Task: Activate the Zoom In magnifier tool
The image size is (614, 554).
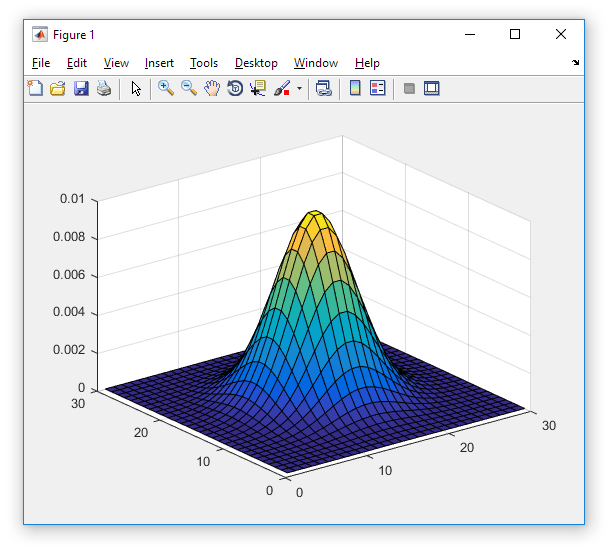Action: 166,88
